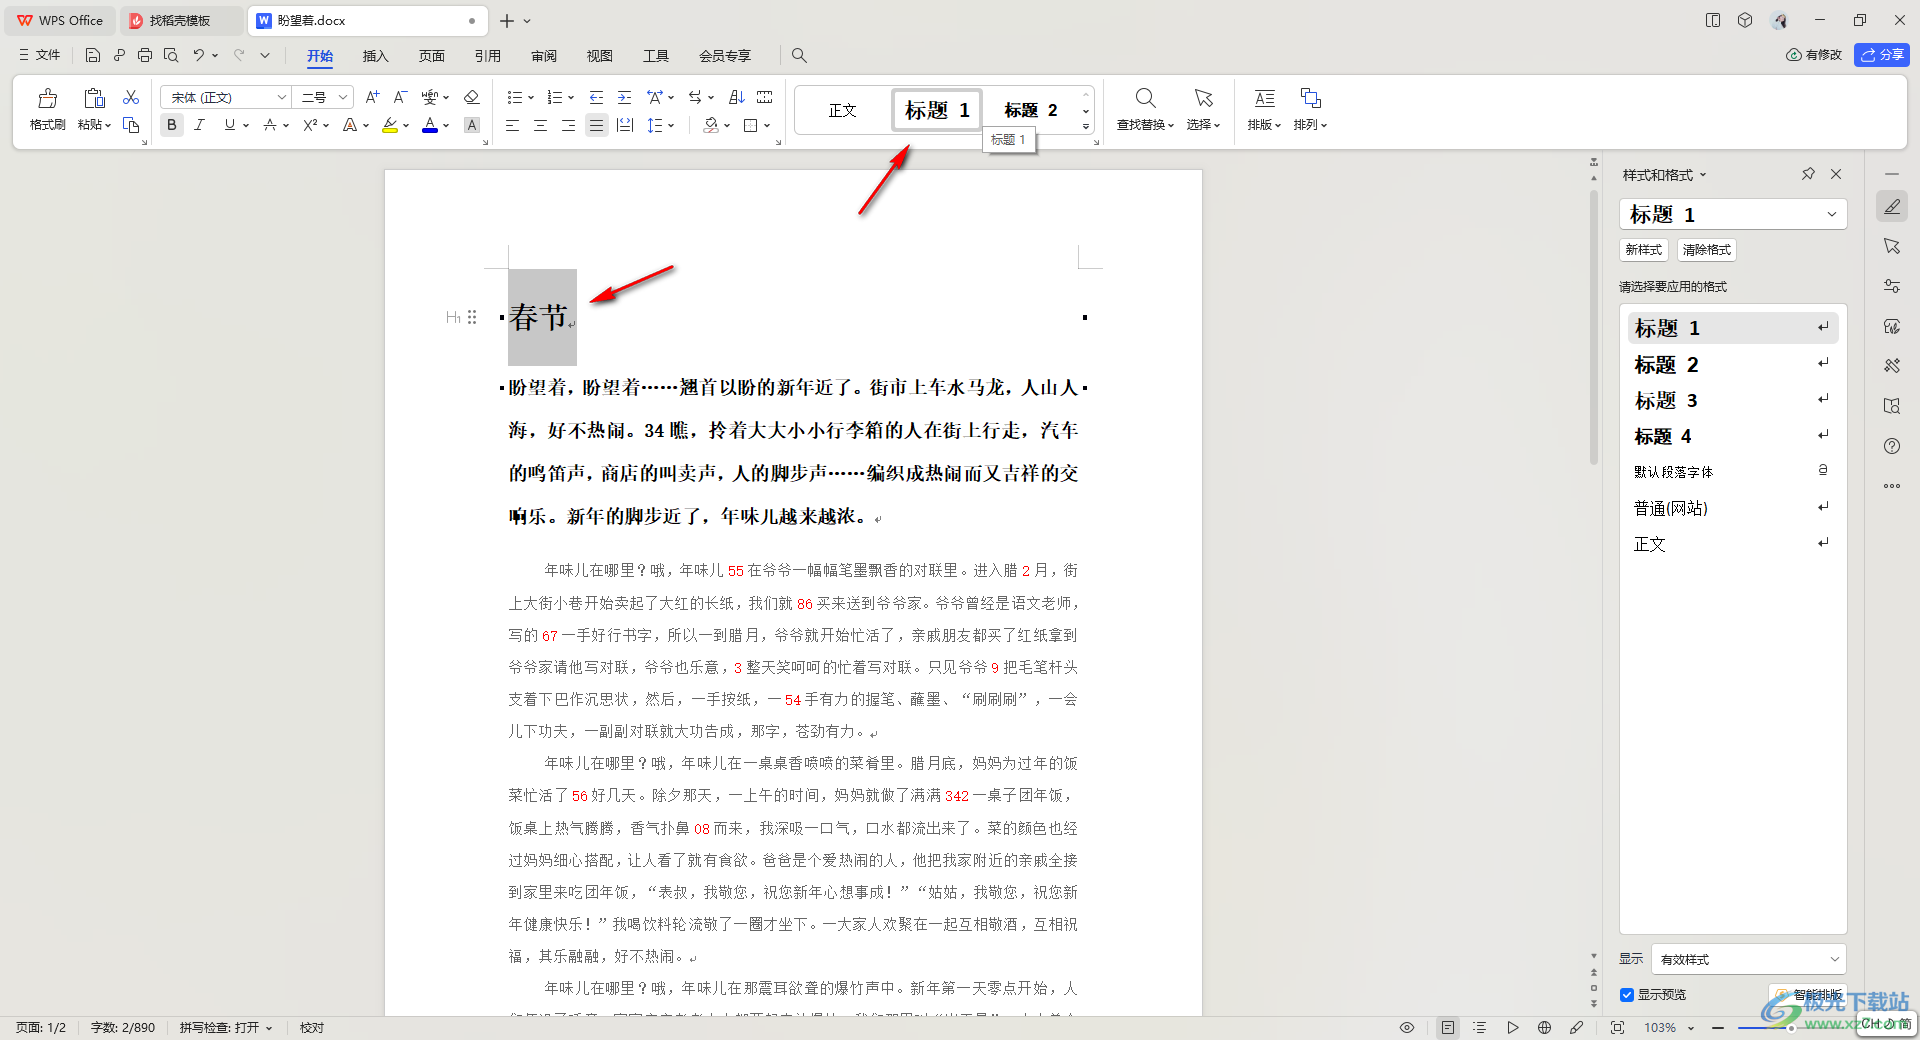Switch to the 视图 tab
Image resolution: width=1920 pixels, height=1040 pixels.
[599, 56]
